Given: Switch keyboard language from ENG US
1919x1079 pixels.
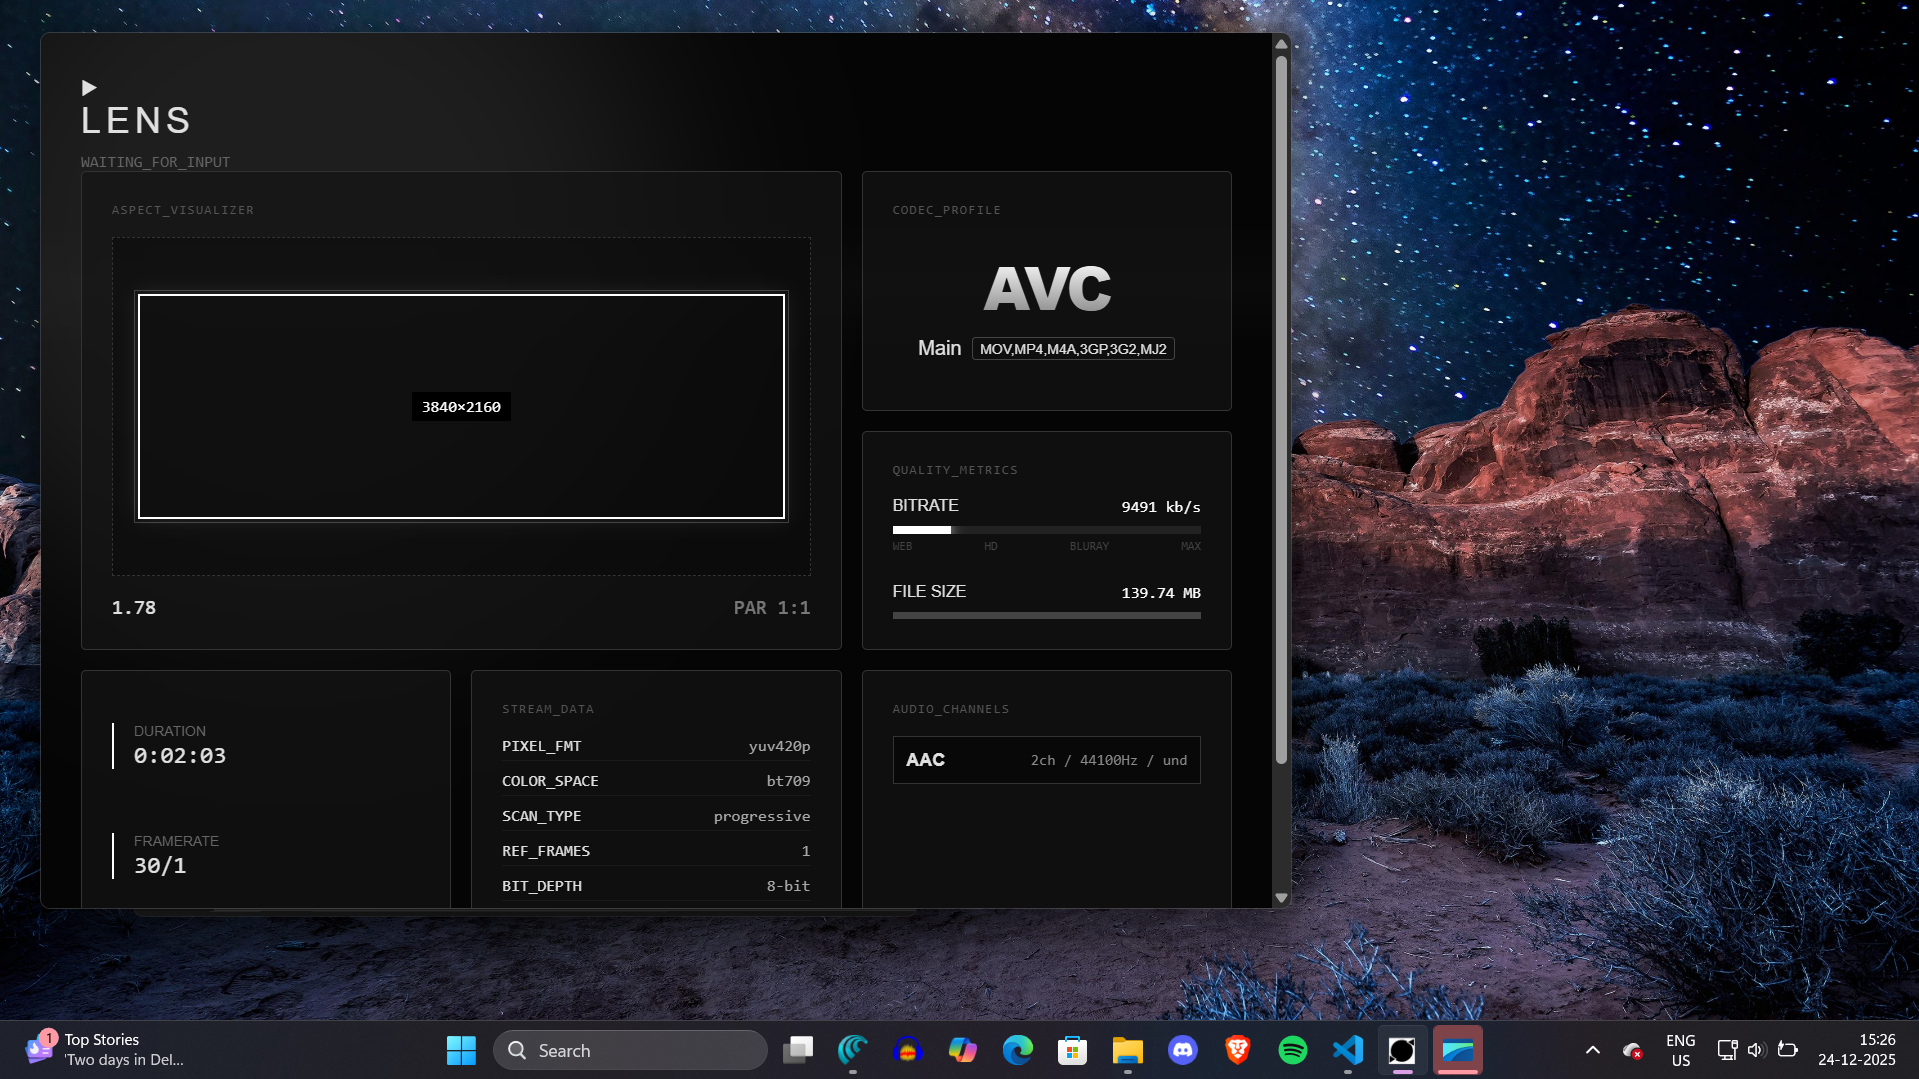Looking at the screenshot, I should coord(1680,1050).
